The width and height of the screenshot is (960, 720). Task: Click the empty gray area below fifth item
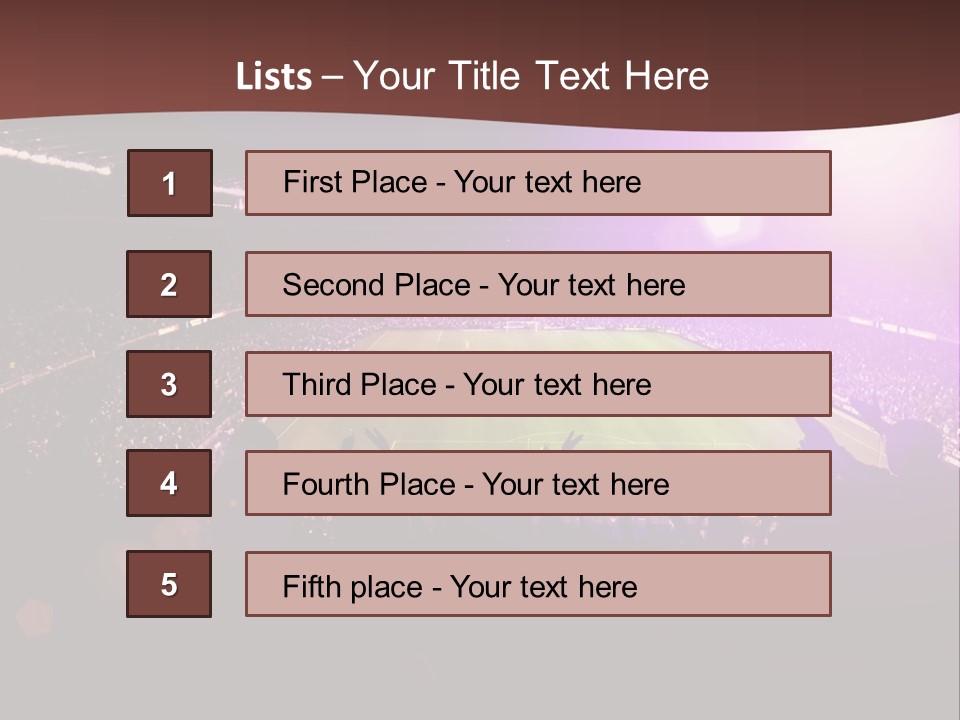[480, 665]
